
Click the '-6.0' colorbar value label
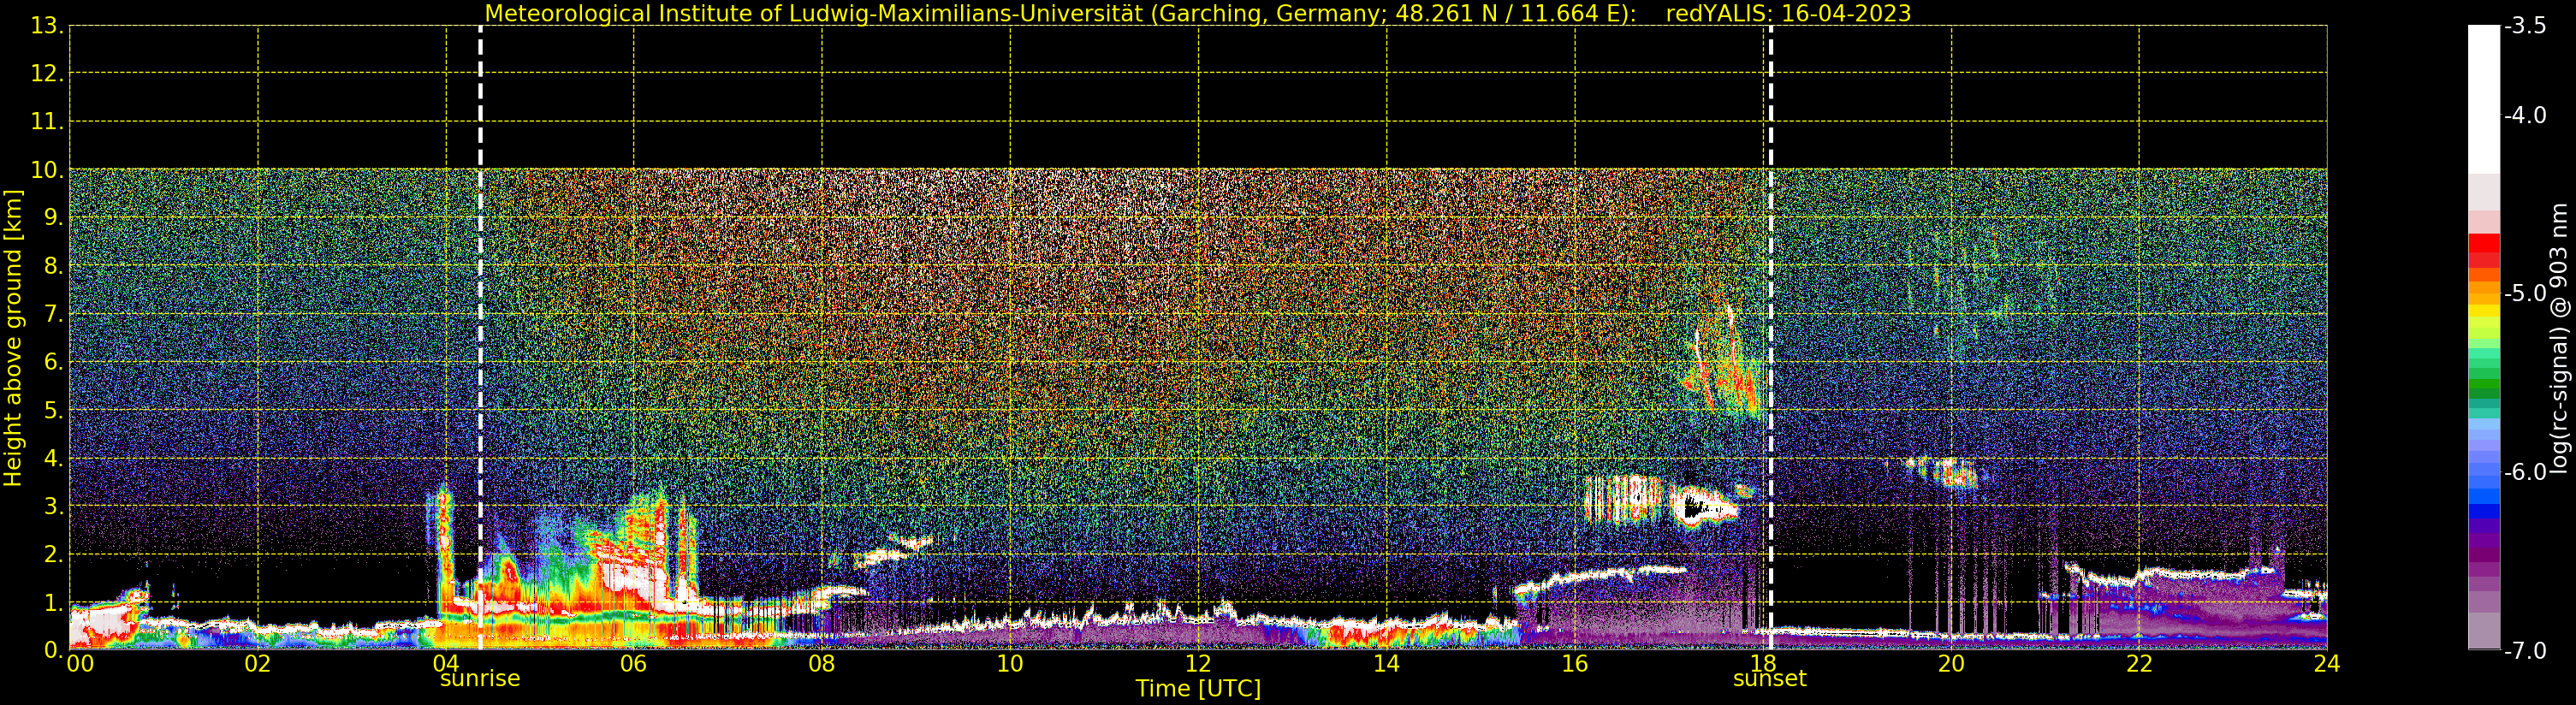coord(2525,472)
